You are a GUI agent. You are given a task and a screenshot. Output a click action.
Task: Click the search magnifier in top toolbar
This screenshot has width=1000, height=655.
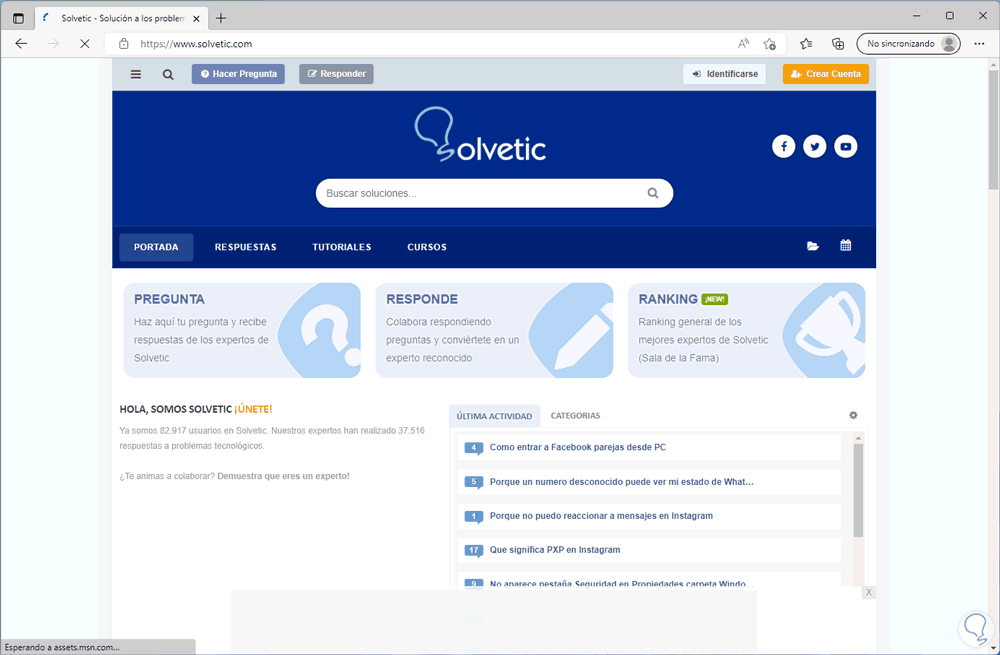point(168,74)
